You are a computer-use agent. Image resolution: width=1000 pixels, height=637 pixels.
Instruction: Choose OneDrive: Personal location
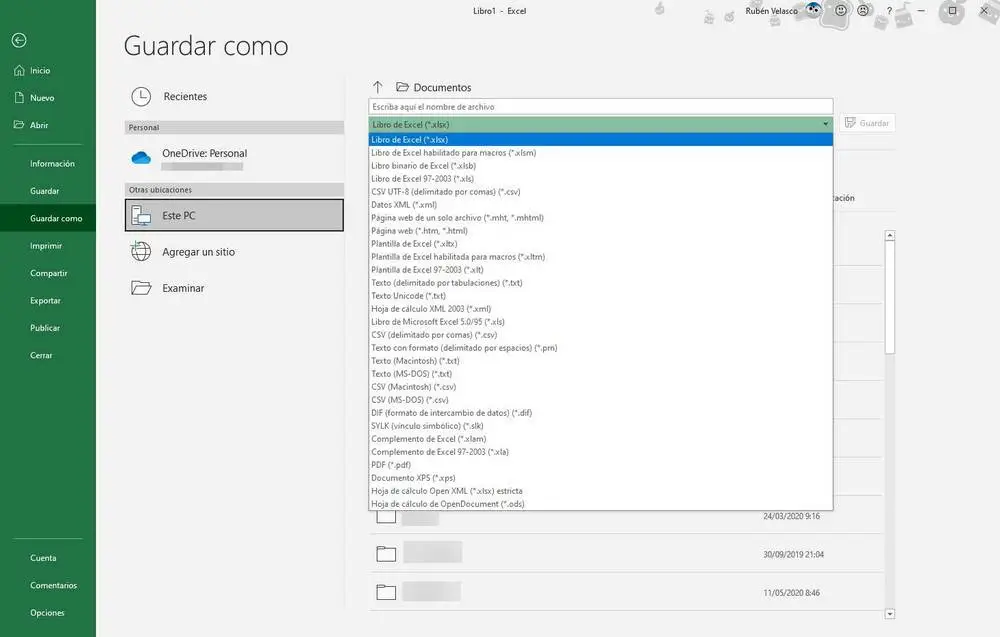tap(234, 157)
